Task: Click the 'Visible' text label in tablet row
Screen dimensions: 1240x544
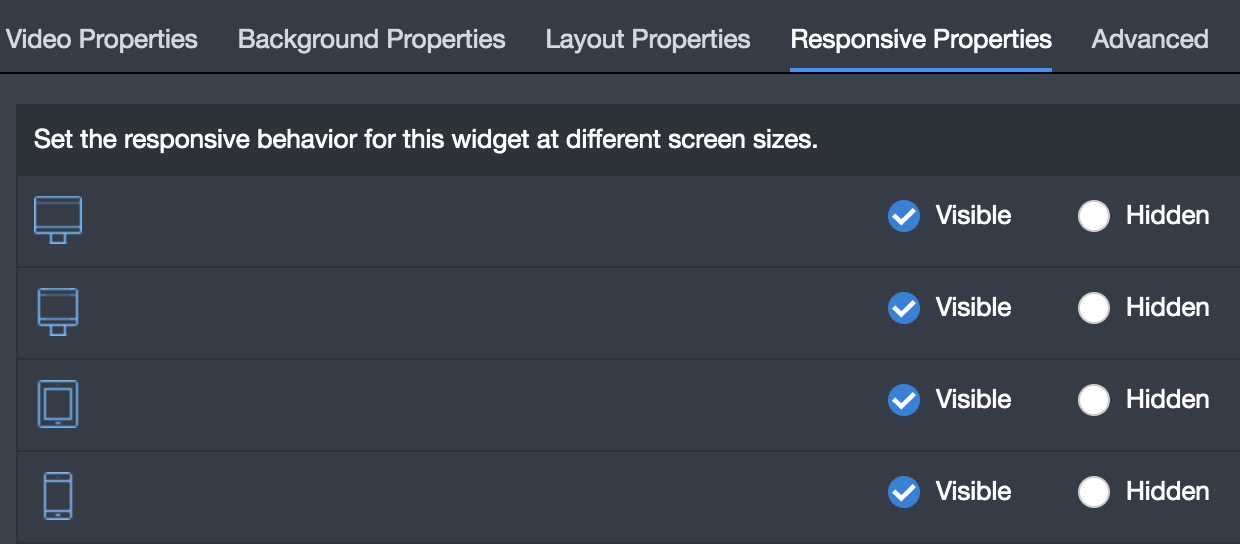Action: pos(973,400)
